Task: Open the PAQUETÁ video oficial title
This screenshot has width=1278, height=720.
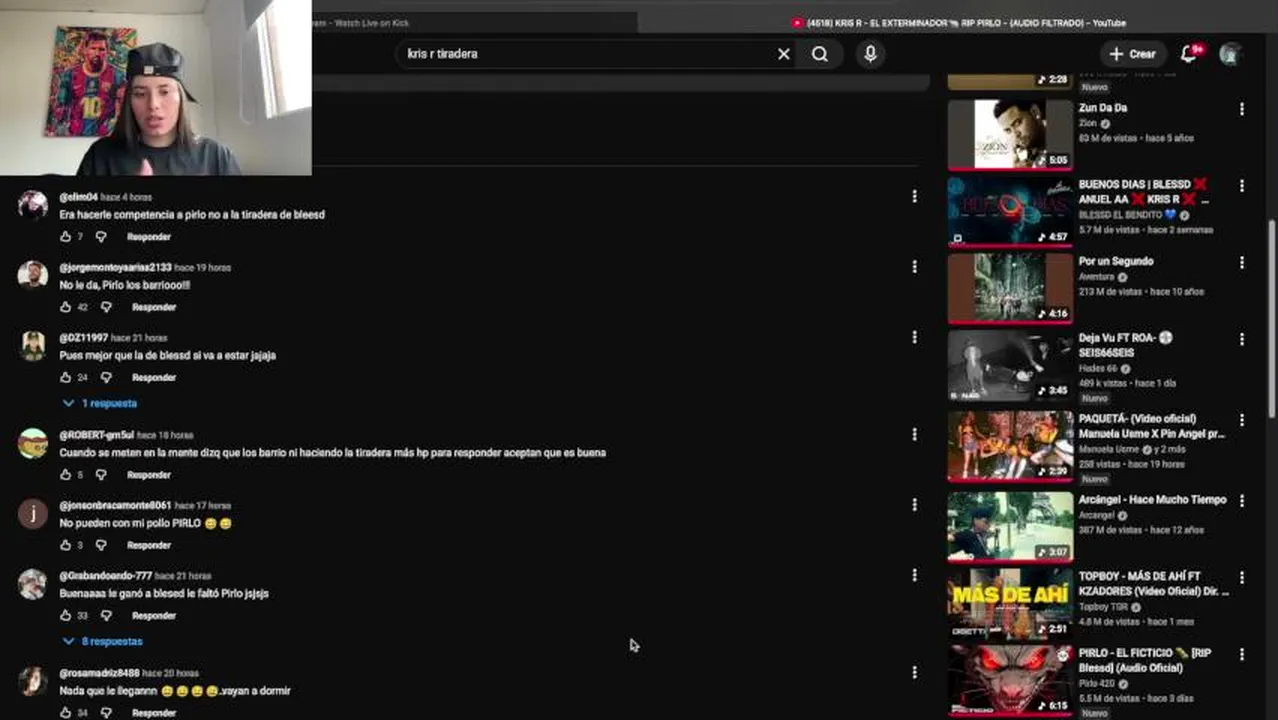Action: (1152, 426)
